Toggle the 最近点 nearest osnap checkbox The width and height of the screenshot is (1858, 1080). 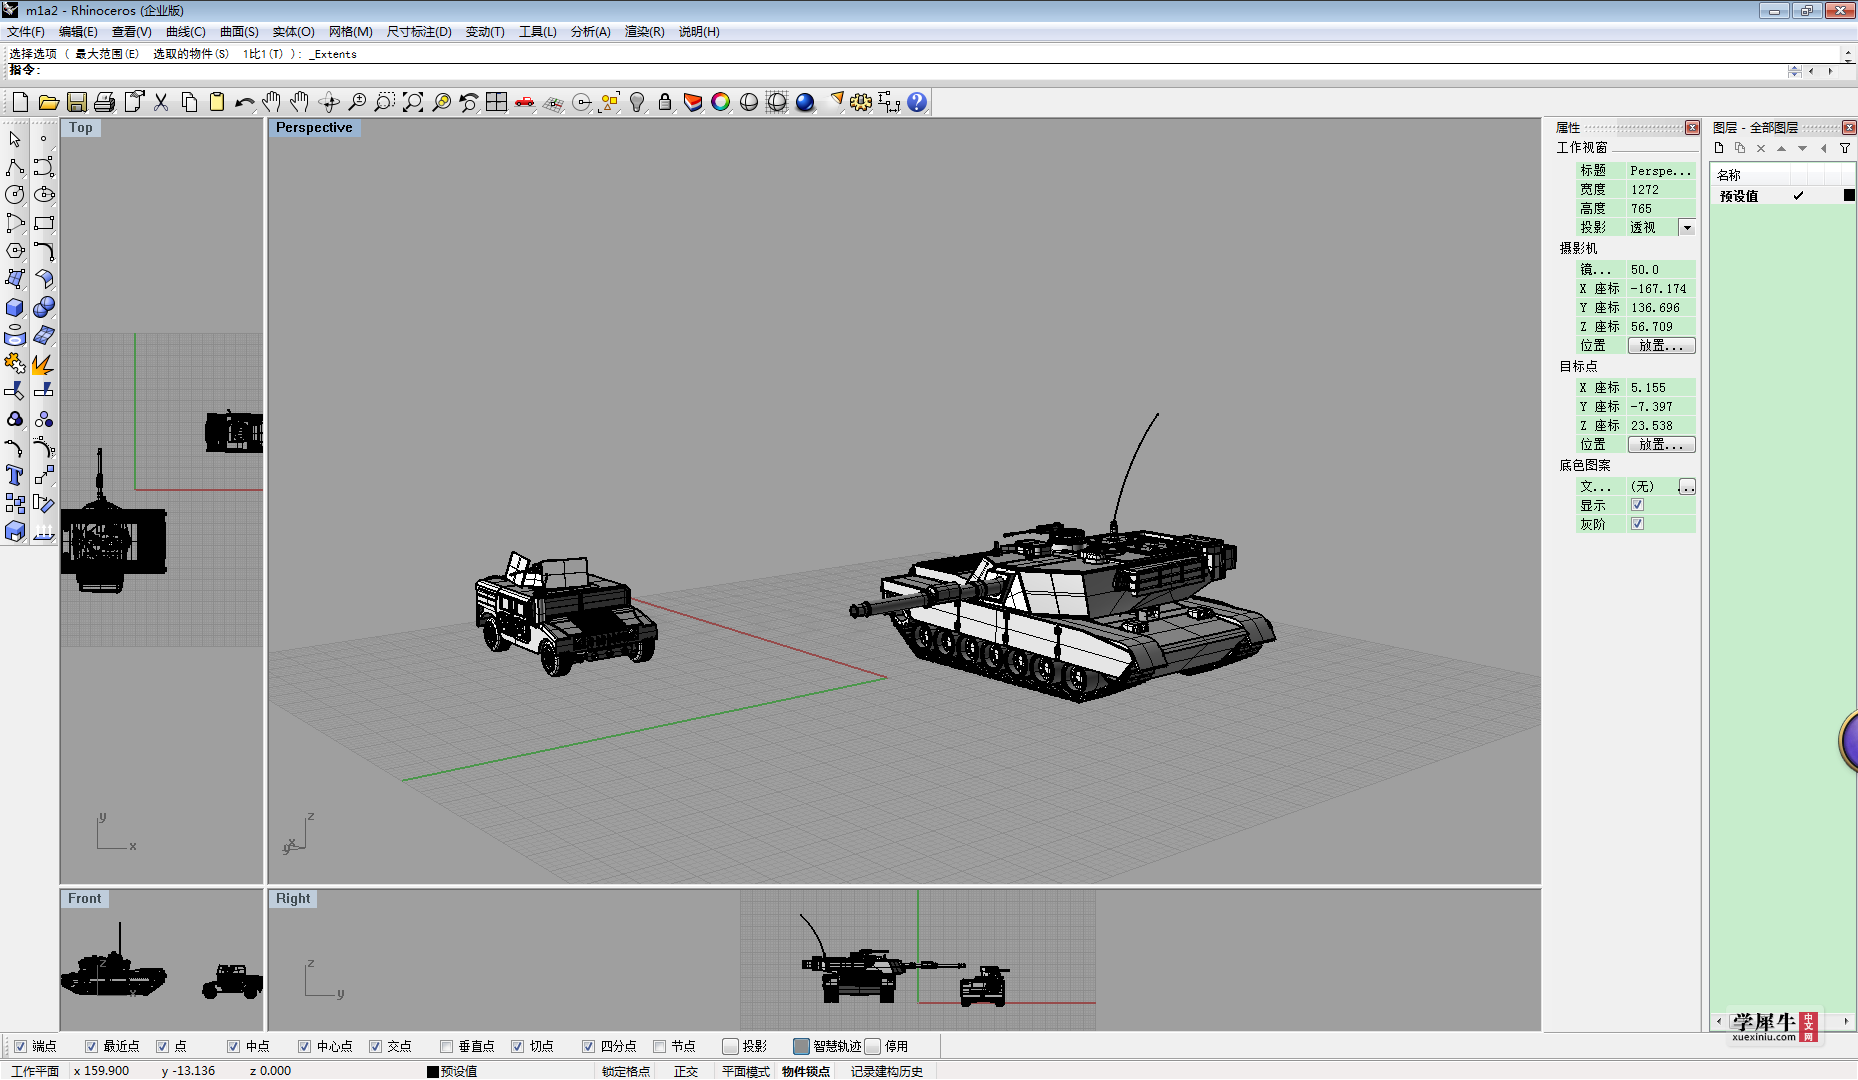tap(91, 1046)
